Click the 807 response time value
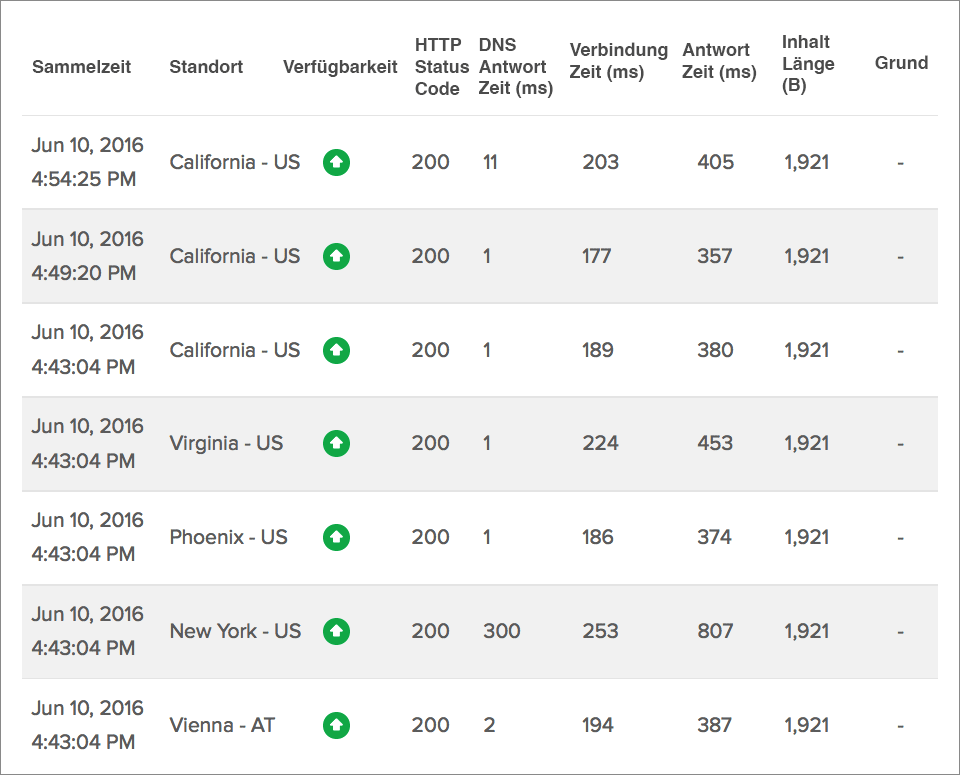Image resolution: width=960 pixels, height=775 pixels. (x=715, y=631)
